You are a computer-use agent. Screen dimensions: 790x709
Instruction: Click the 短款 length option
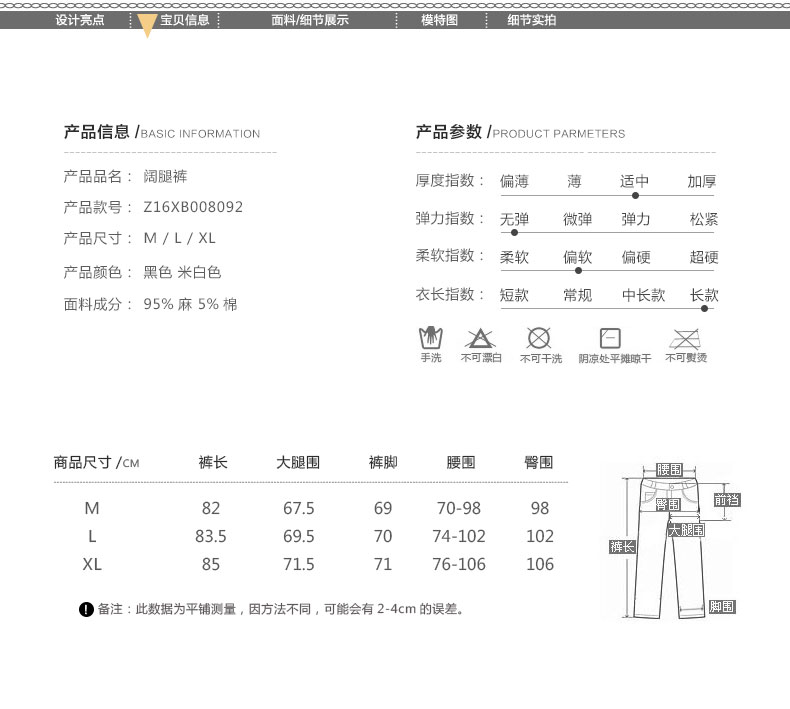514,295
